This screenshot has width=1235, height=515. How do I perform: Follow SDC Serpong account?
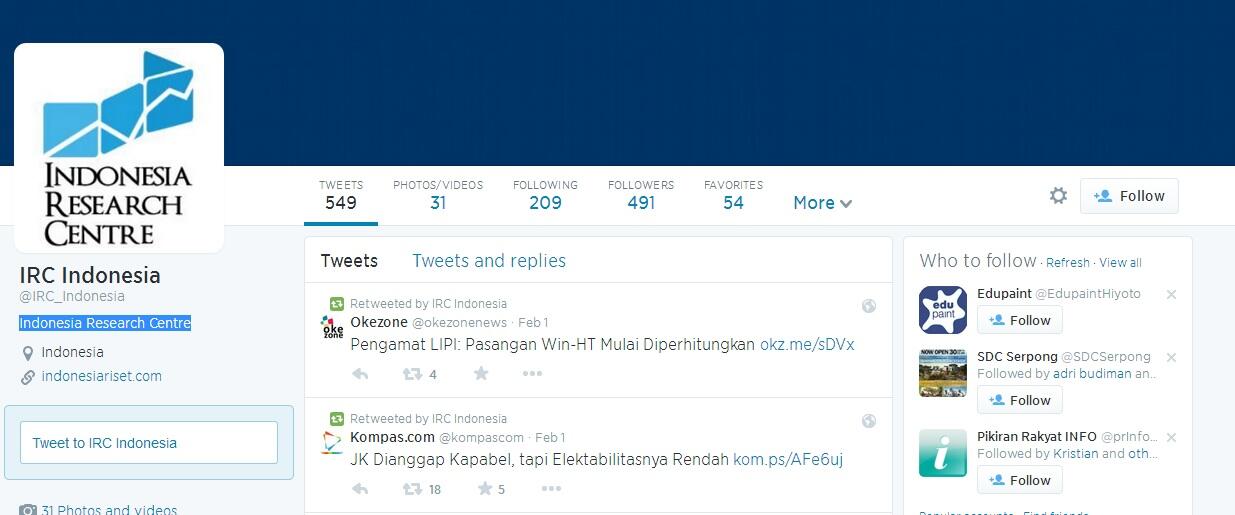[1019, 400]
